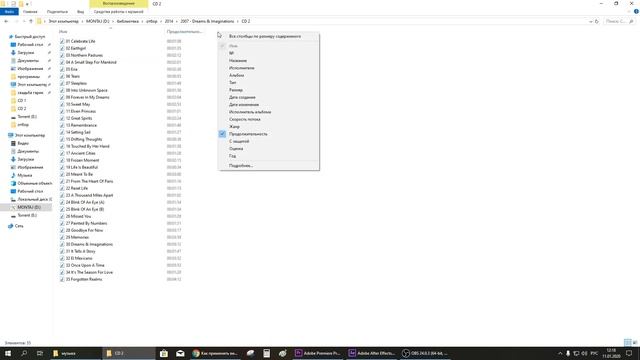Switch to Adobe After Effects in the taskbar
The width and height of the screenshot is (640, 360).
tap(371, 353)
